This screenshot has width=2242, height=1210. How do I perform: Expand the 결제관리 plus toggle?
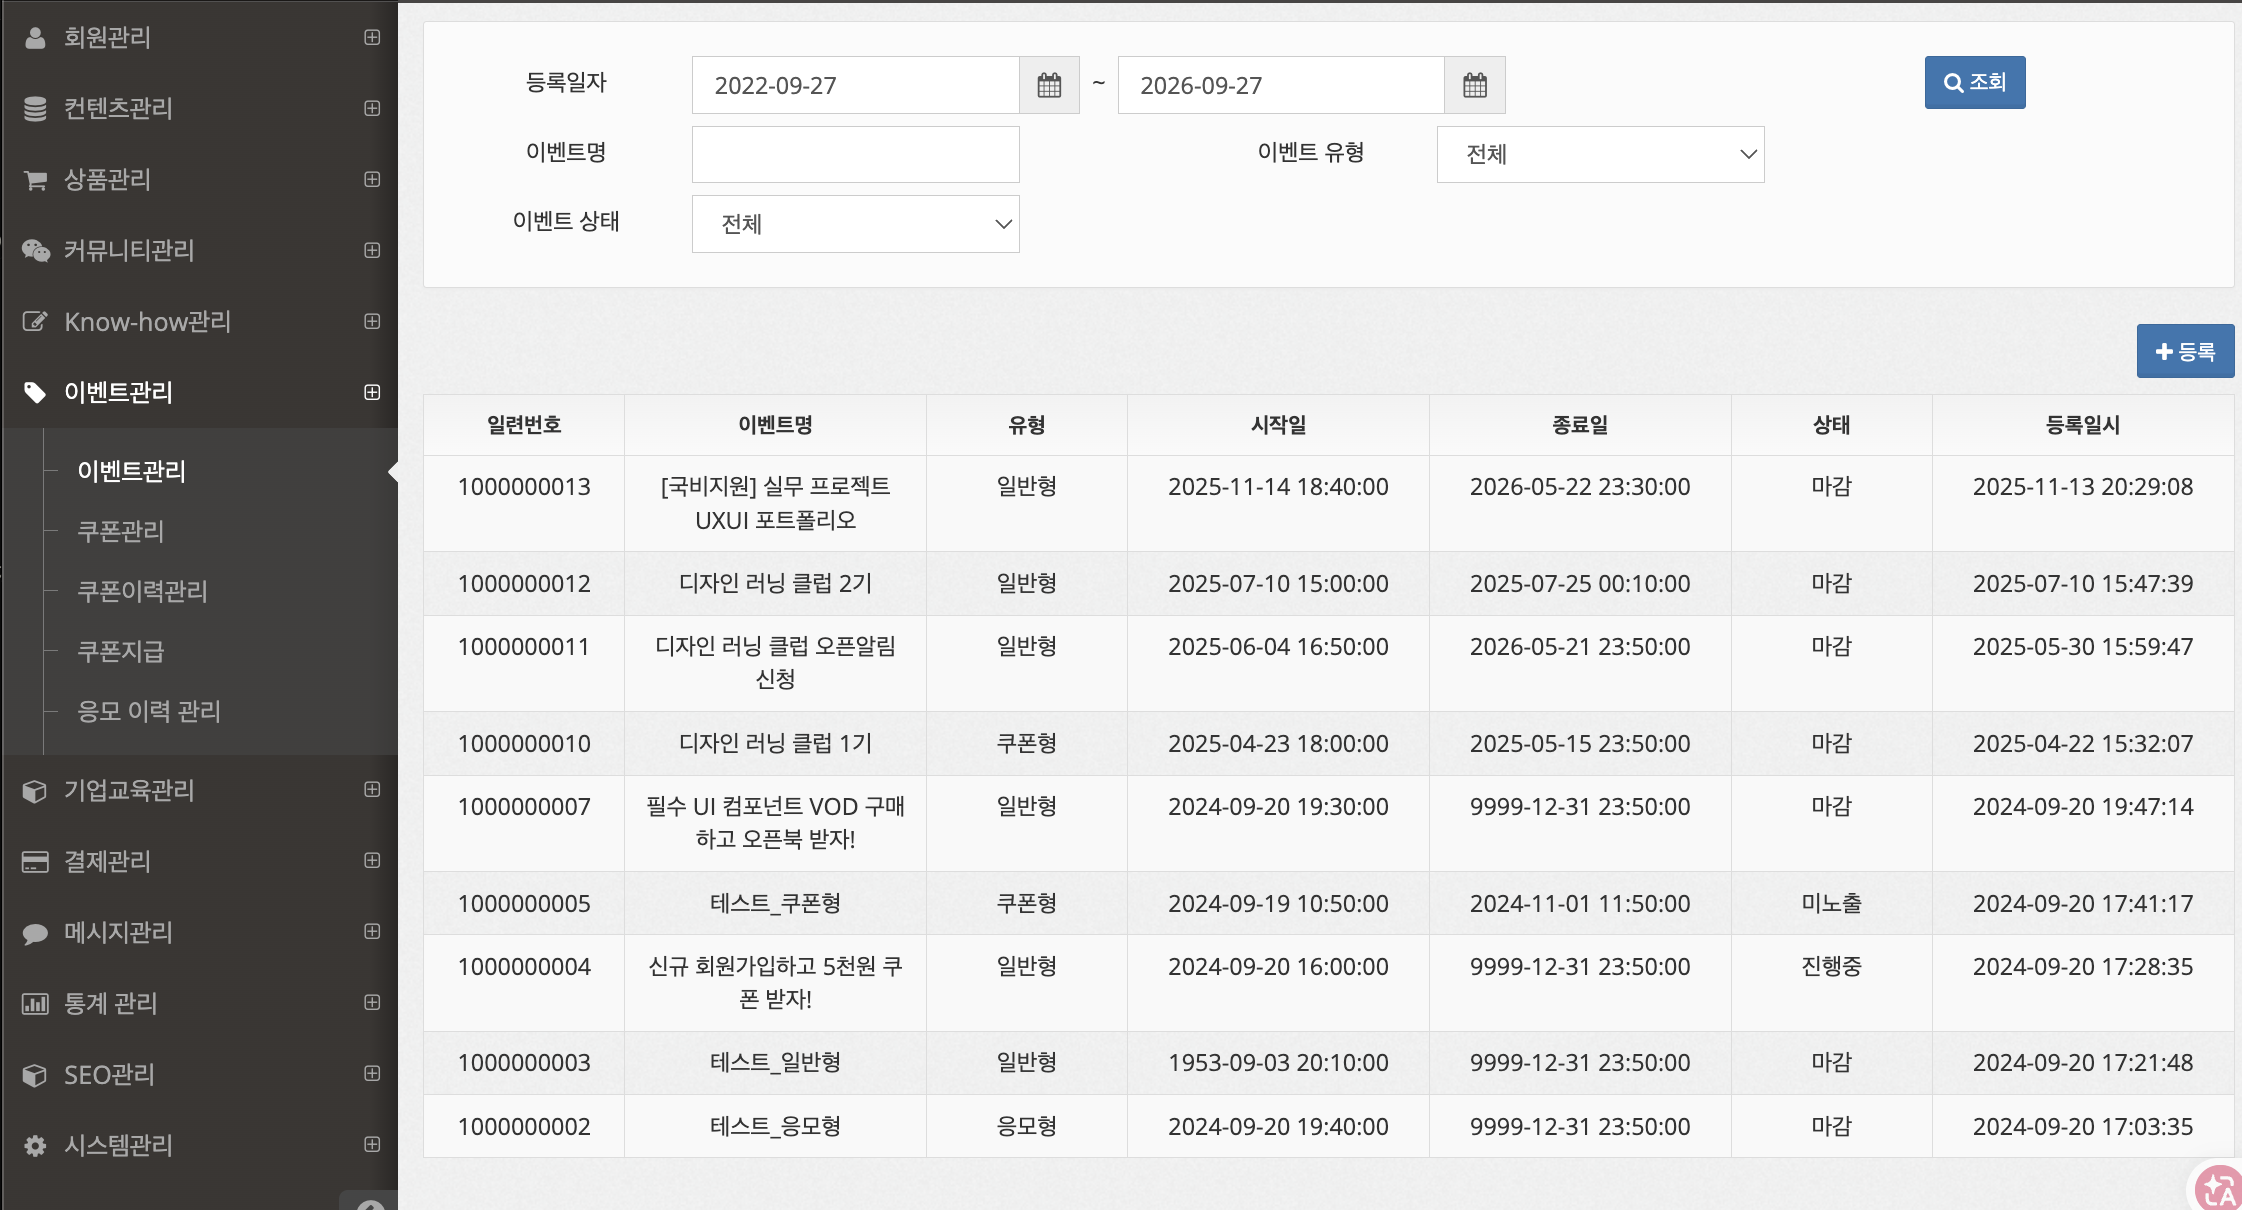[x=372, y=860]
